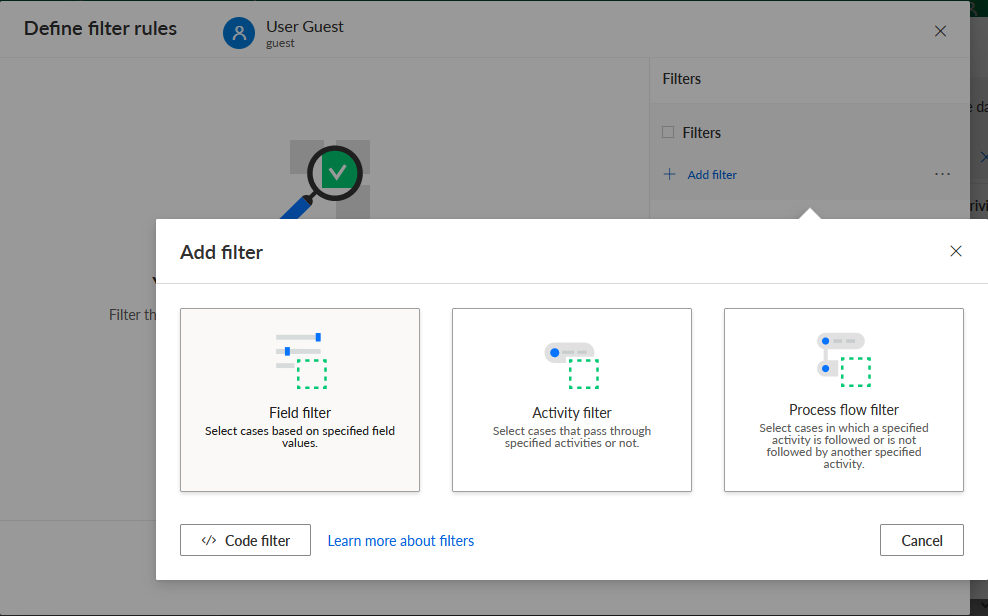
Task: Click the 'Filters' panel header text
Action: pos(682,79)
